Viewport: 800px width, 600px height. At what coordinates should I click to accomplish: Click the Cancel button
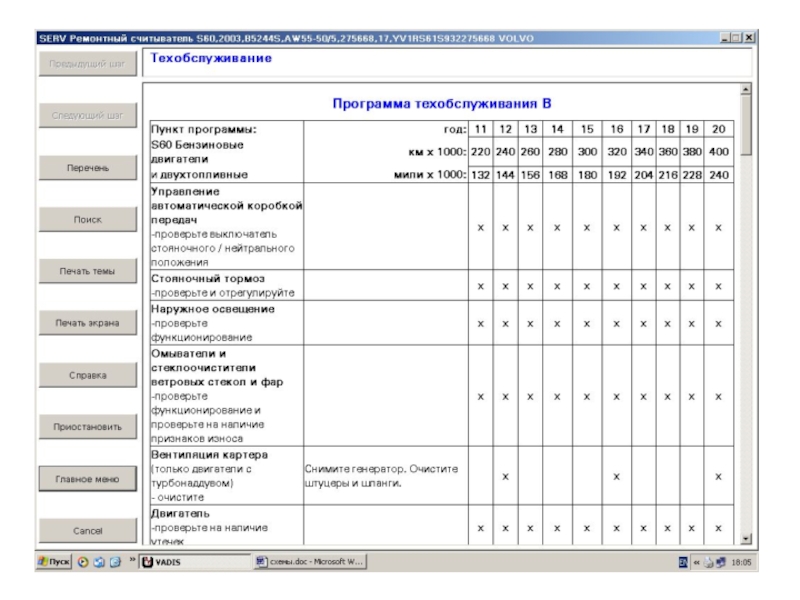pos(88,531)
